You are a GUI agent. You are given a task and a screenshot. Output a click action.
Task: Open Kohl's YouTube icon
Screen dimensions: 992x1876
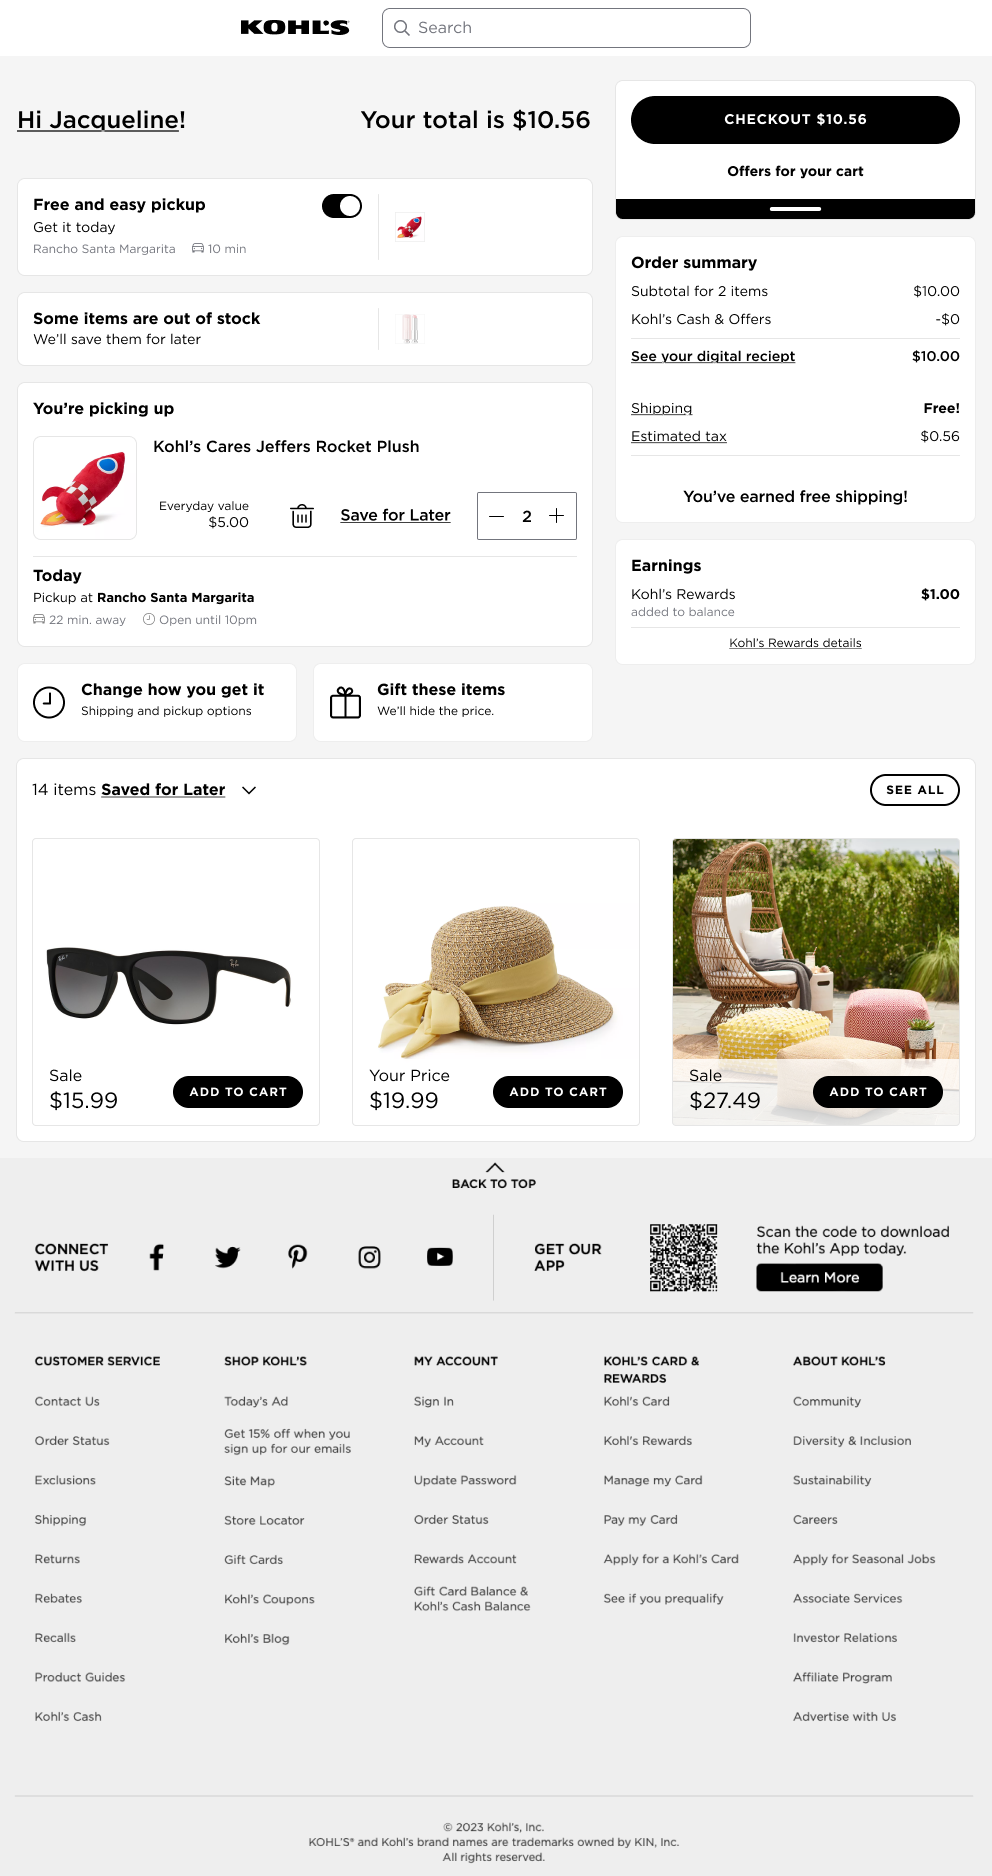[440, 1257]
